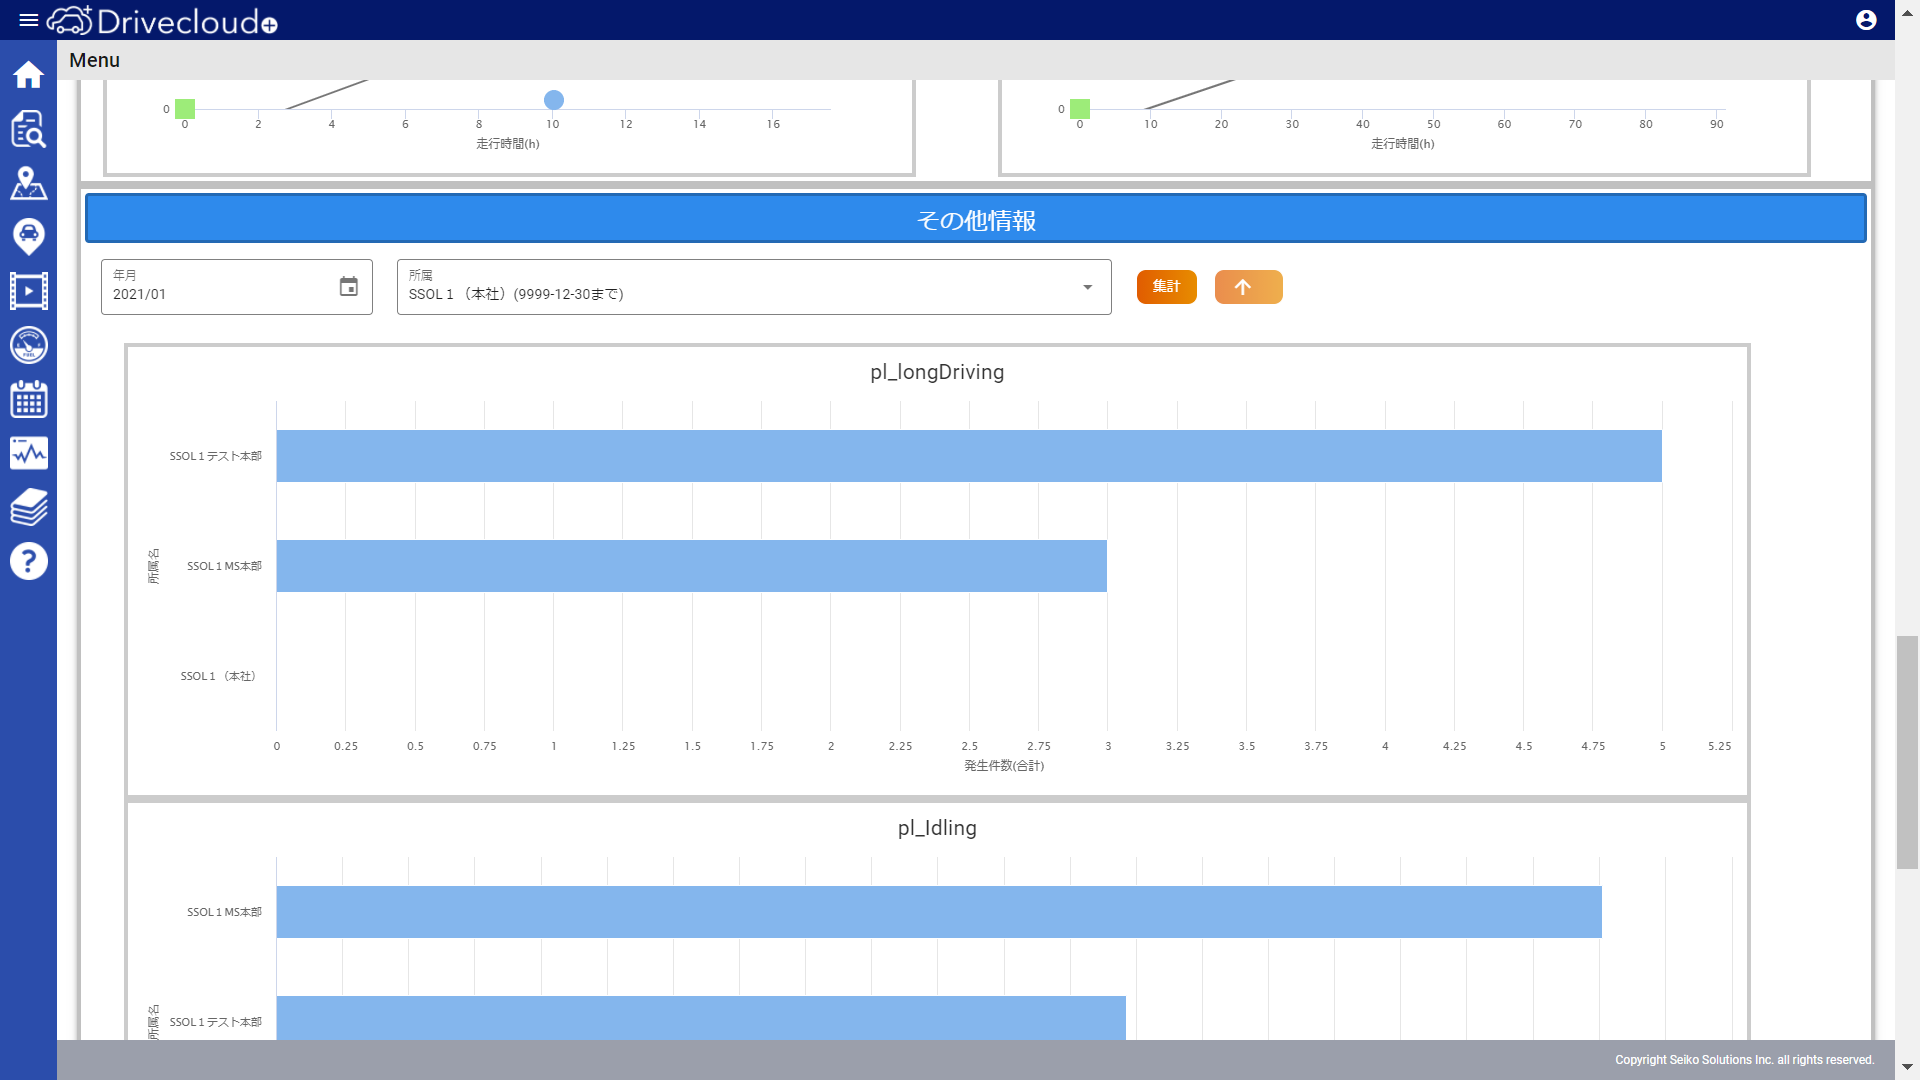1920x1080 pixels.
Task: Click the SSOL1 MS本部 bar in pl_longDriving
Action: (x=692, y=566)
